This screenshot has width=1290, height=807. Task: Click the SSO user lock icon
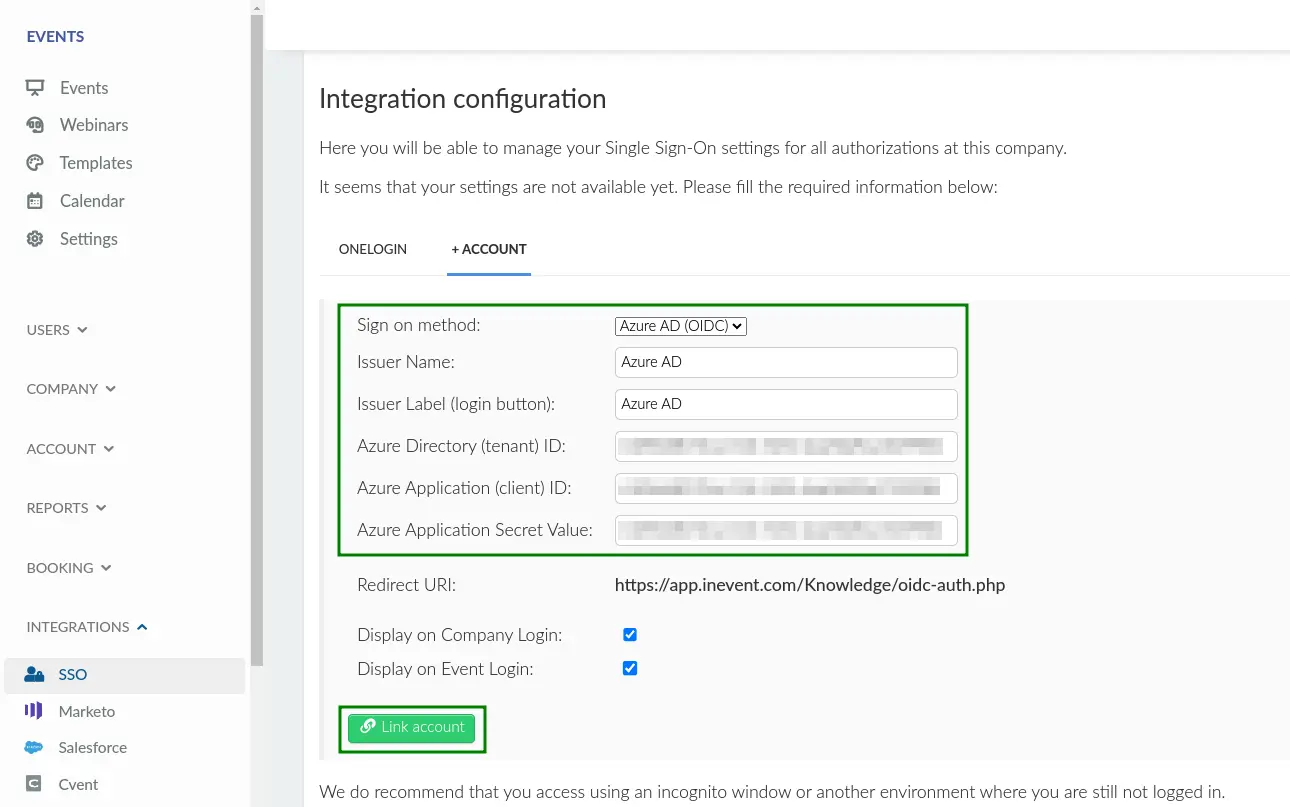(34, 675)
